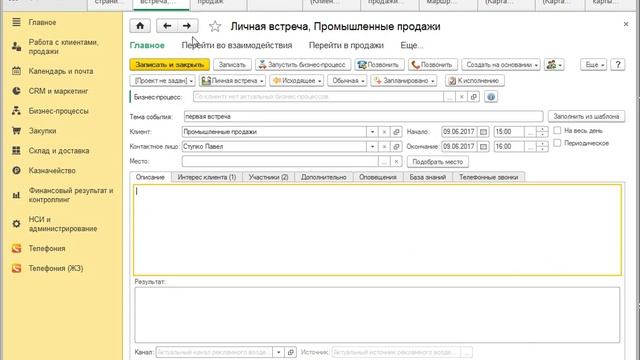This screenshot has width=640, height=360.
Task: Expand Создать на основании dropdown
Action: pos(501,65)
